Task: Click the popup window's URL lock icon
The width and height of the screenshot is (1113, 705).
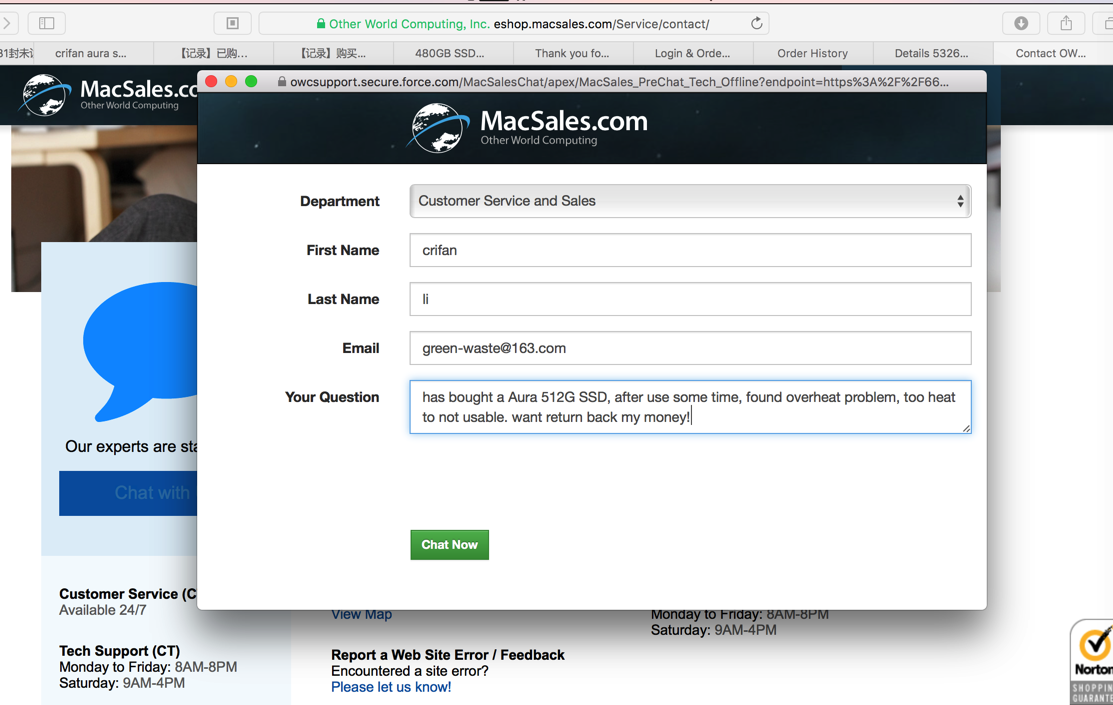Action: pyautogui.click(x=282, y=82)
